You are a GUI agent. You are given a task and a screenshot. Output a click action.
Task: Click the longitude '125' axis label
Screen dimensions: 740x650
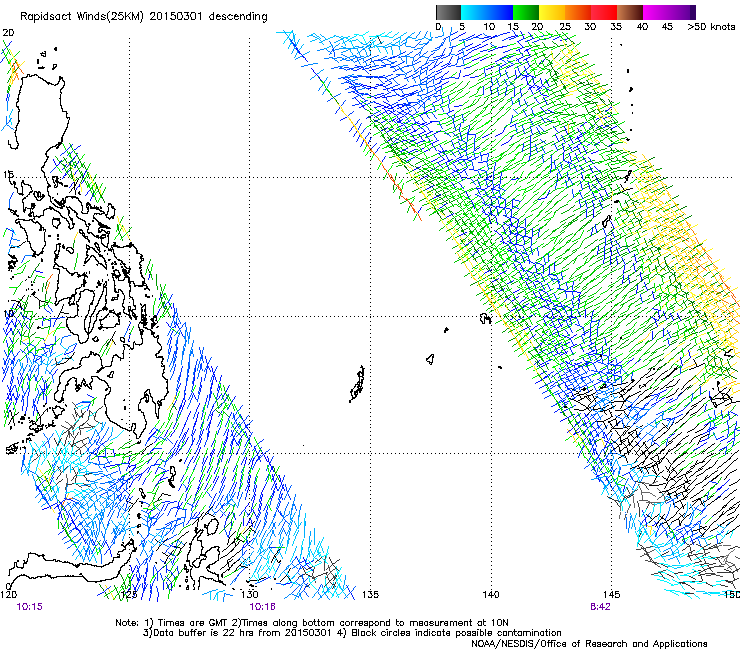[x=129, y=594]
